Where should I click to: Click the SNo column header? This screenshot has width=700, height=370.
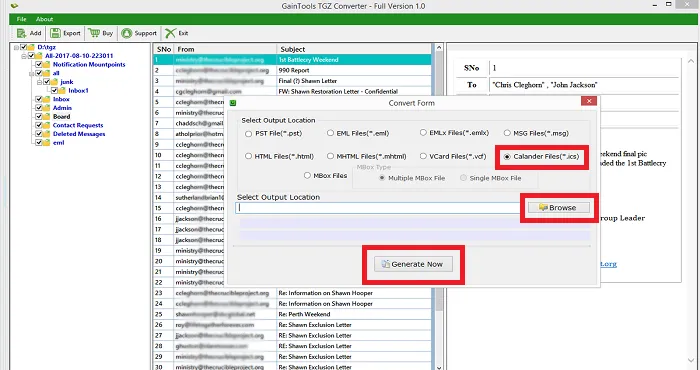(x=163, y=49)
